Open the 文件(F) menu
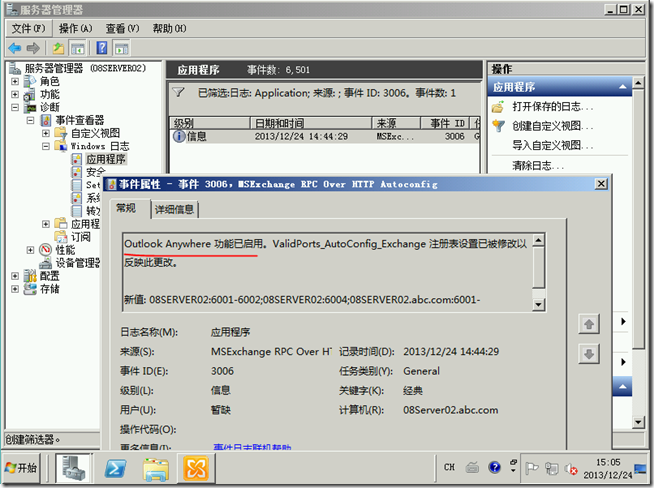The width and height of the screenshot is (654, 488). coord(28,28)
